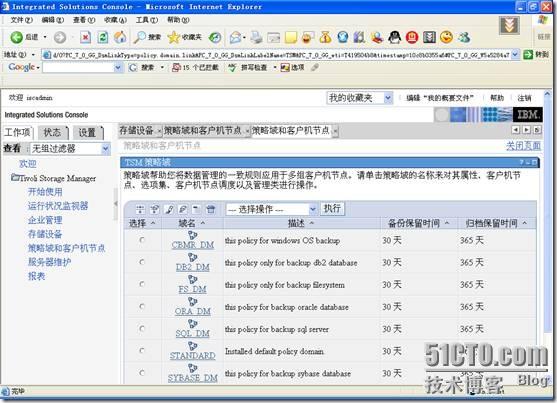
Task: Sort by 备份保留时间 column header
Action: pos(418,223)
